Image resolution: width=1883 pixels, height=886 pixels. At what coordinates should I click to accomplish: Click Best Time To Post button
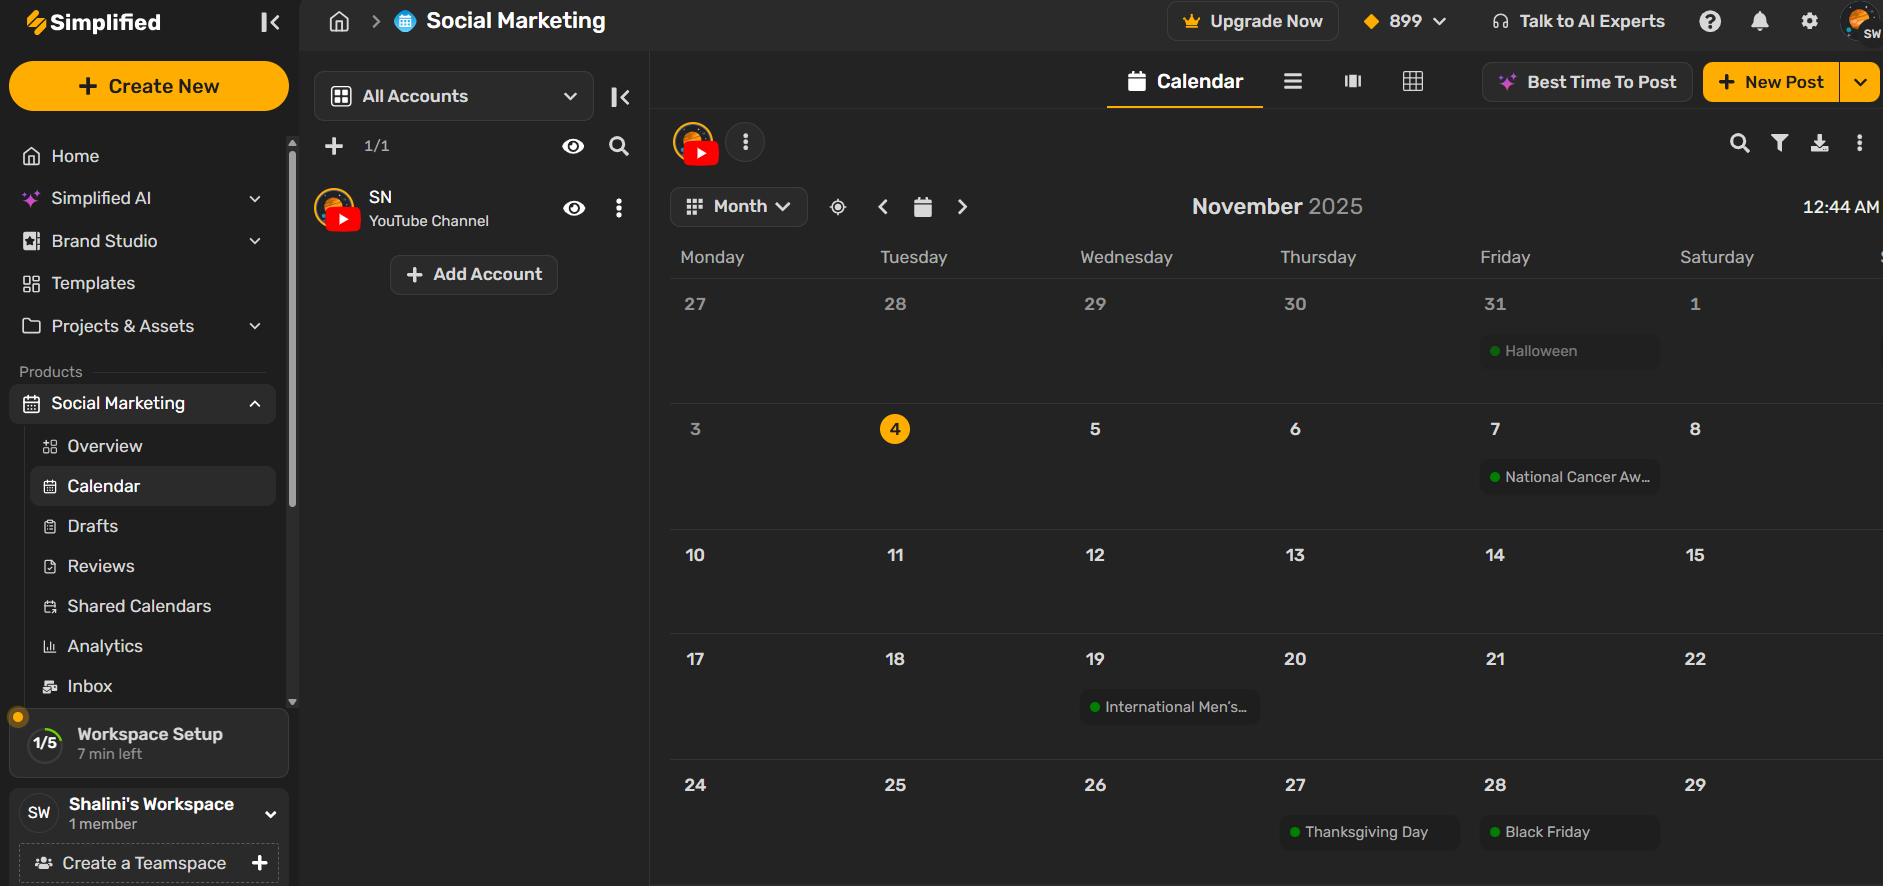point(1586,82)
